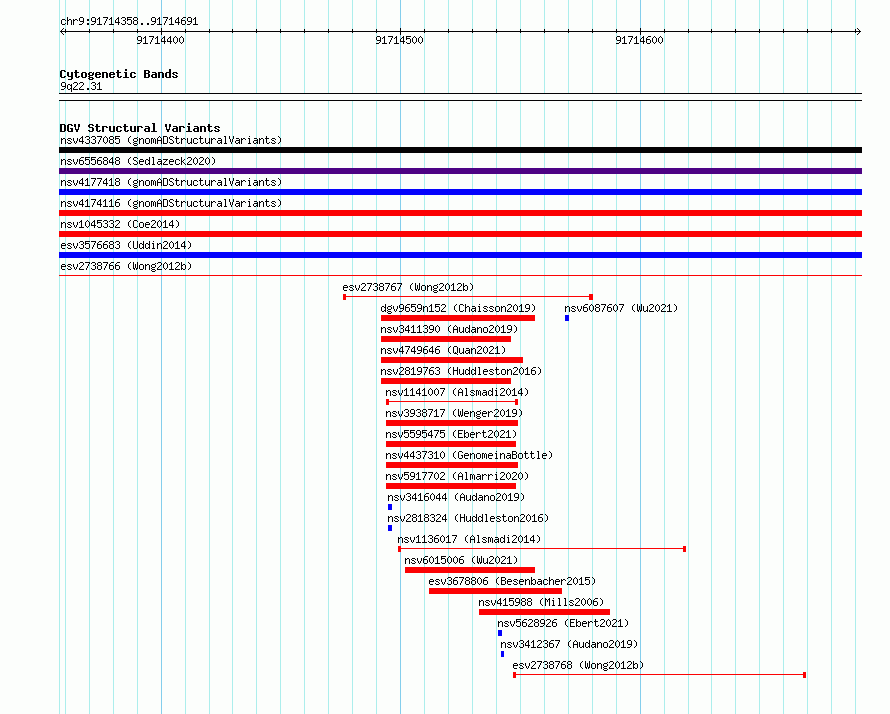Viewport: 890px width, 714px height.
Task: Select the red nsv6015006 Wu2021 bar
Action: pos(470,570)
